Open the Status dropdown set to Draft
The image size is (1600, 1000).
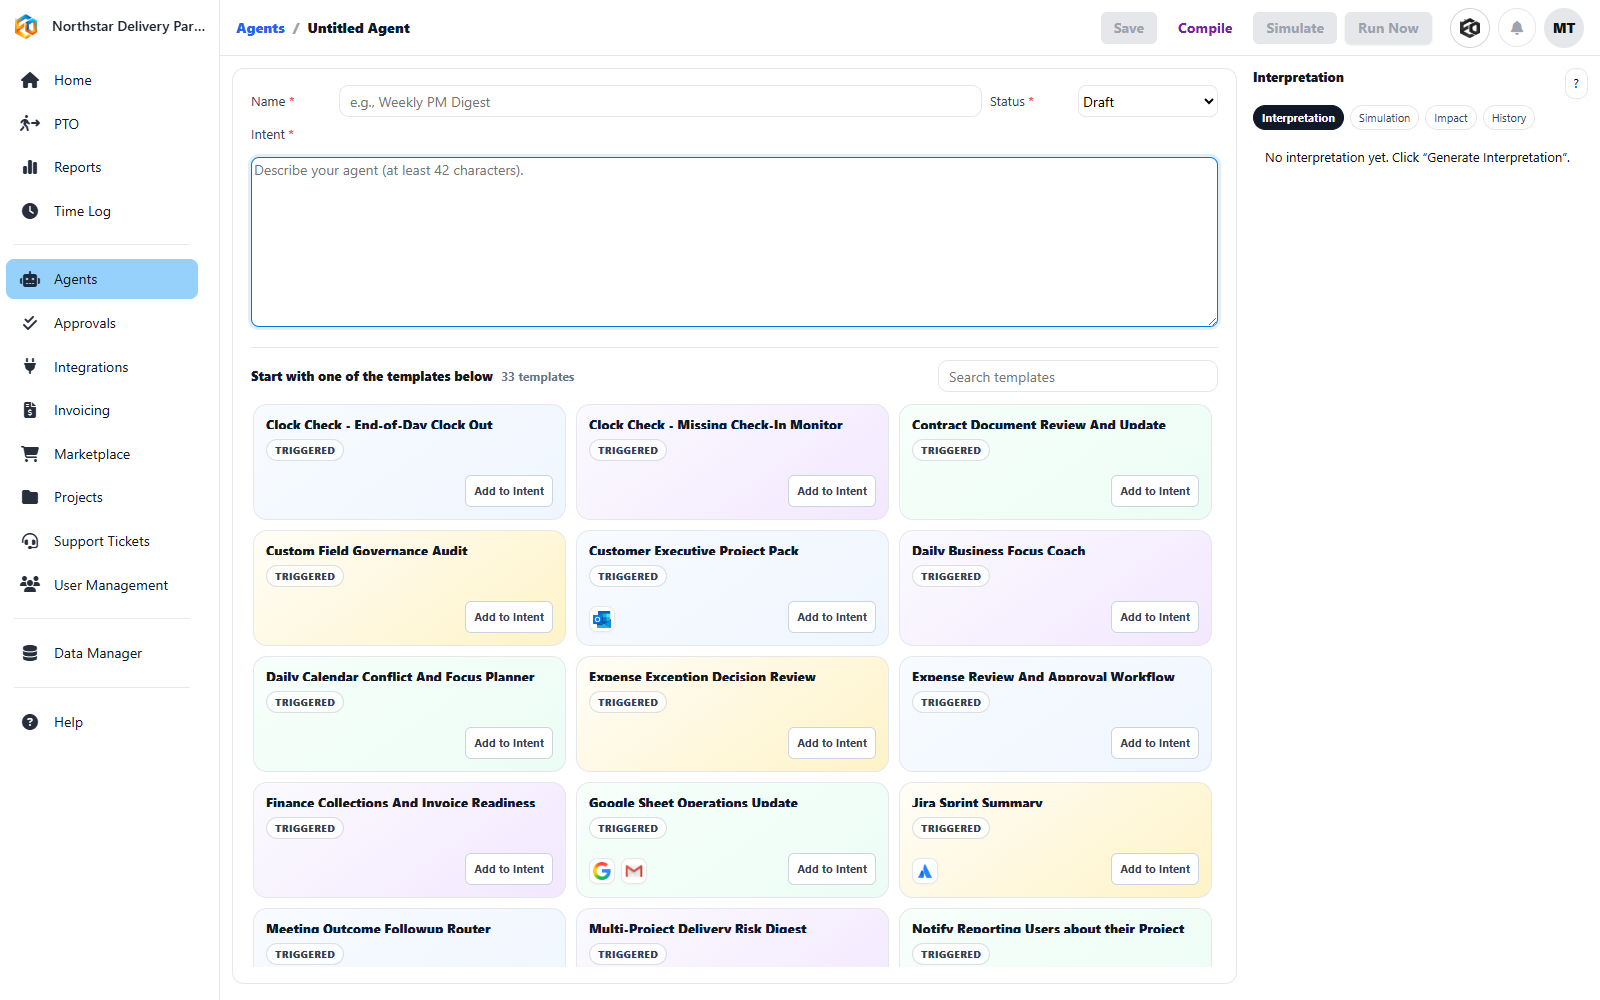point(1148,101)
